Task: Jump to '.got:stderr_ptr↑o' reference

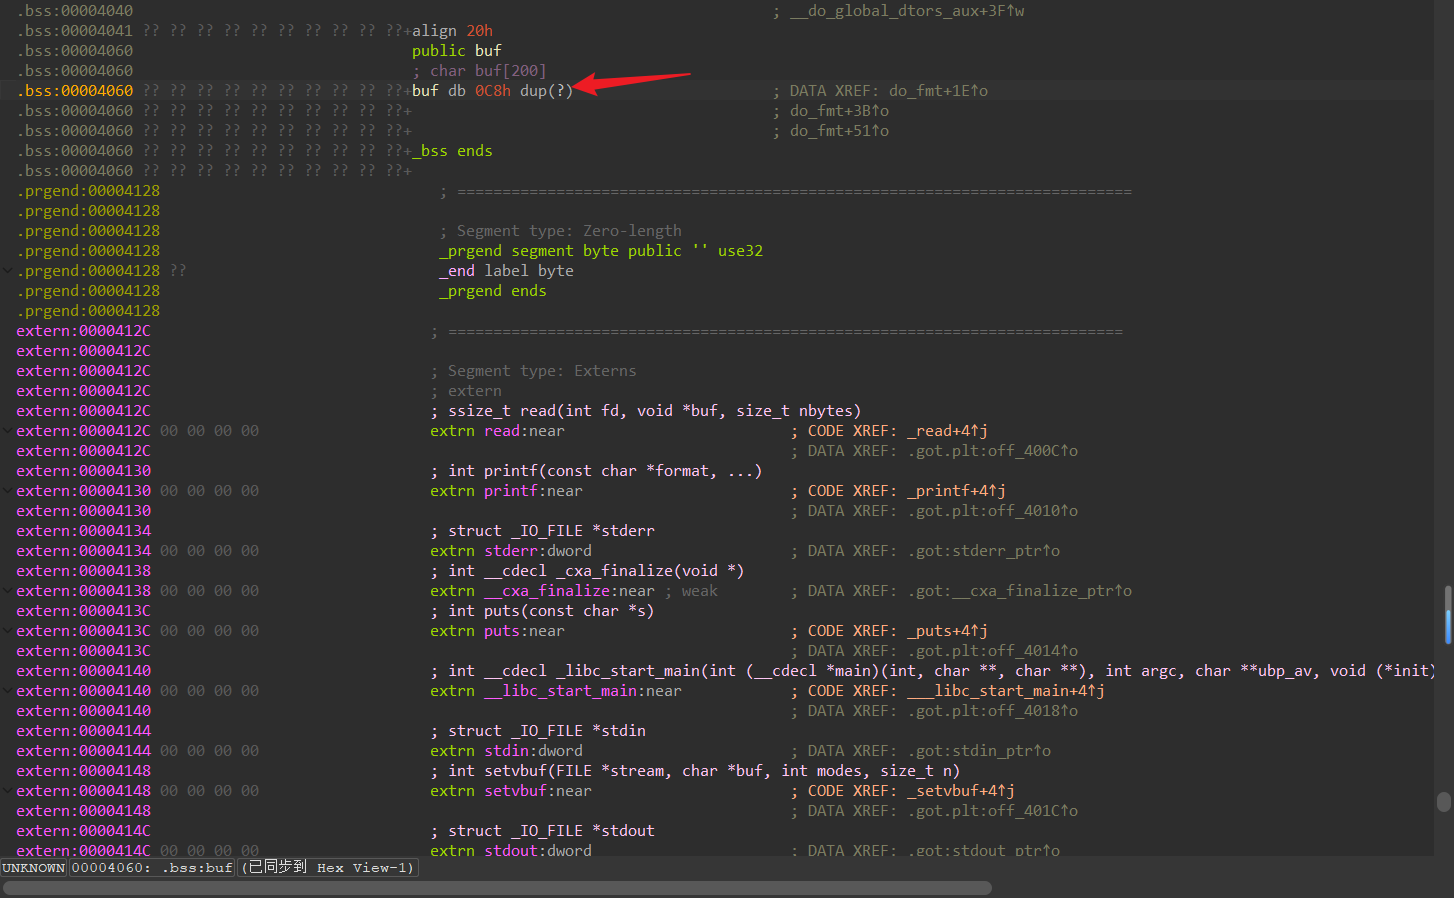Action: pos(983,550)
